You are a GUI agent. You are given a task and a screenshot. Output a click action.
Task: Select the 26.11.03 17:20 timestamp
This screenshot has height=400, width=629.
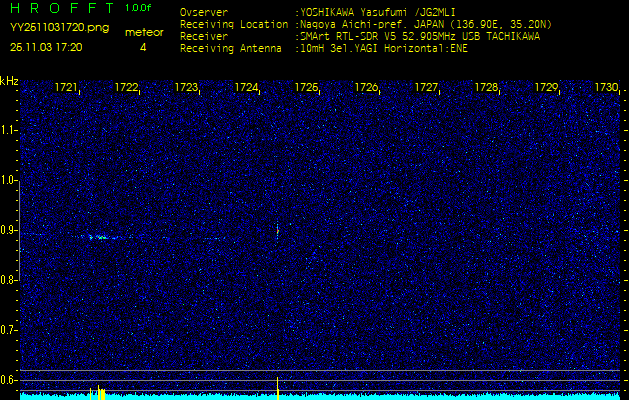click(x=46, y=47)
